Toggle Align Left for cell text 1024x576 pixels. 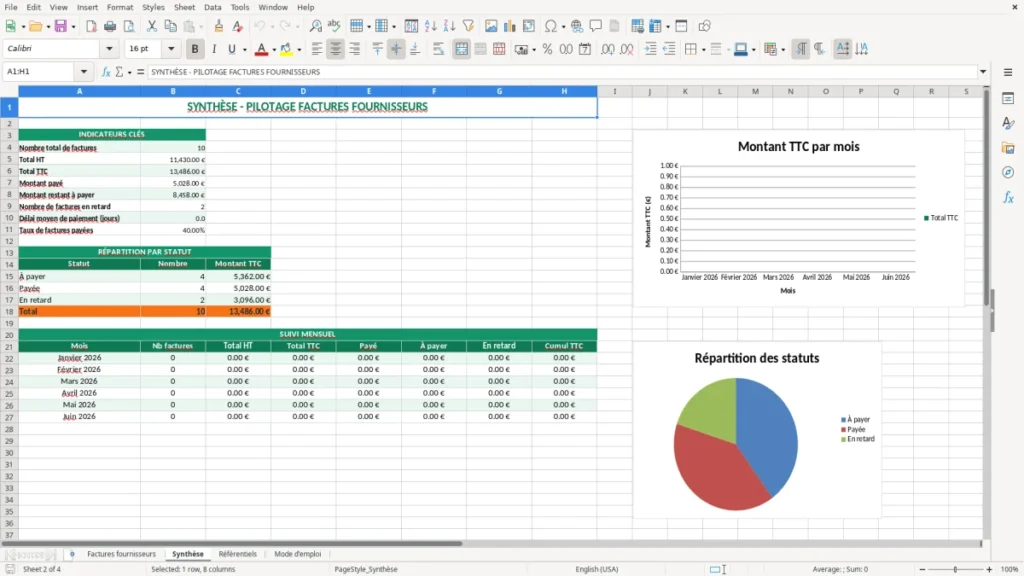click(x=317, y=49)
